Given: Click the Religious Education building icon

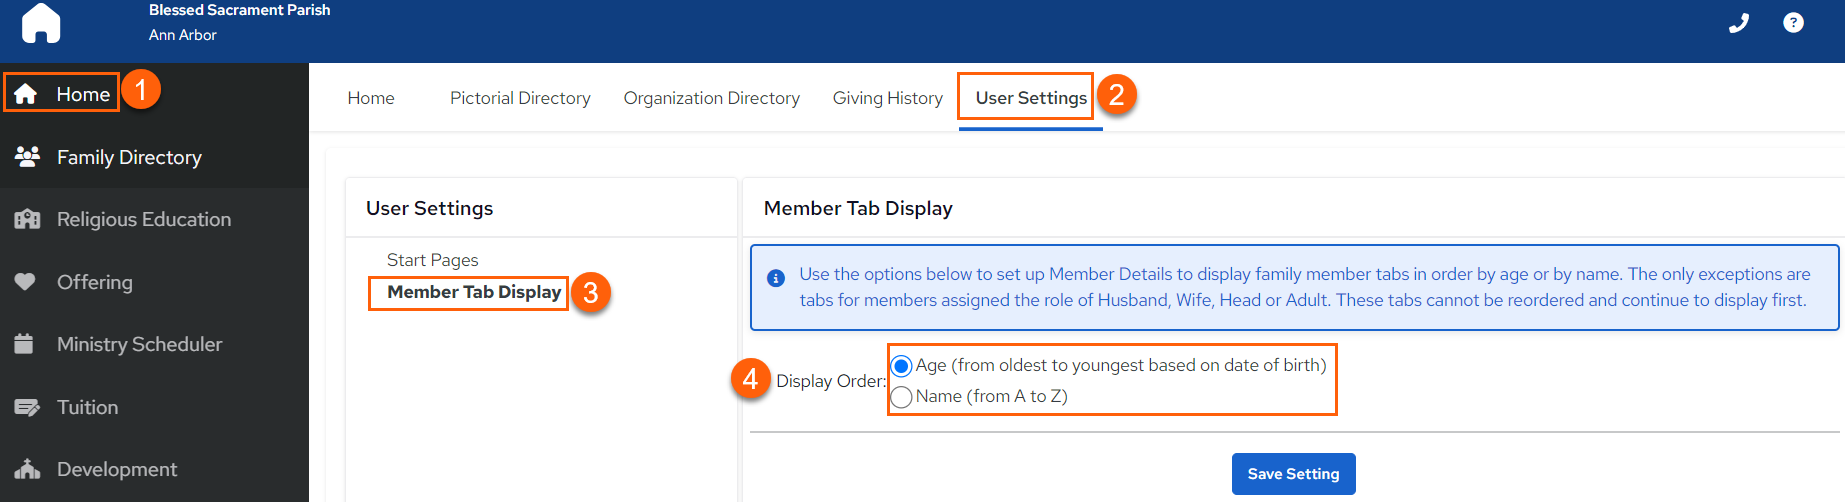Looking at the screenshot, I should (27, 219).
